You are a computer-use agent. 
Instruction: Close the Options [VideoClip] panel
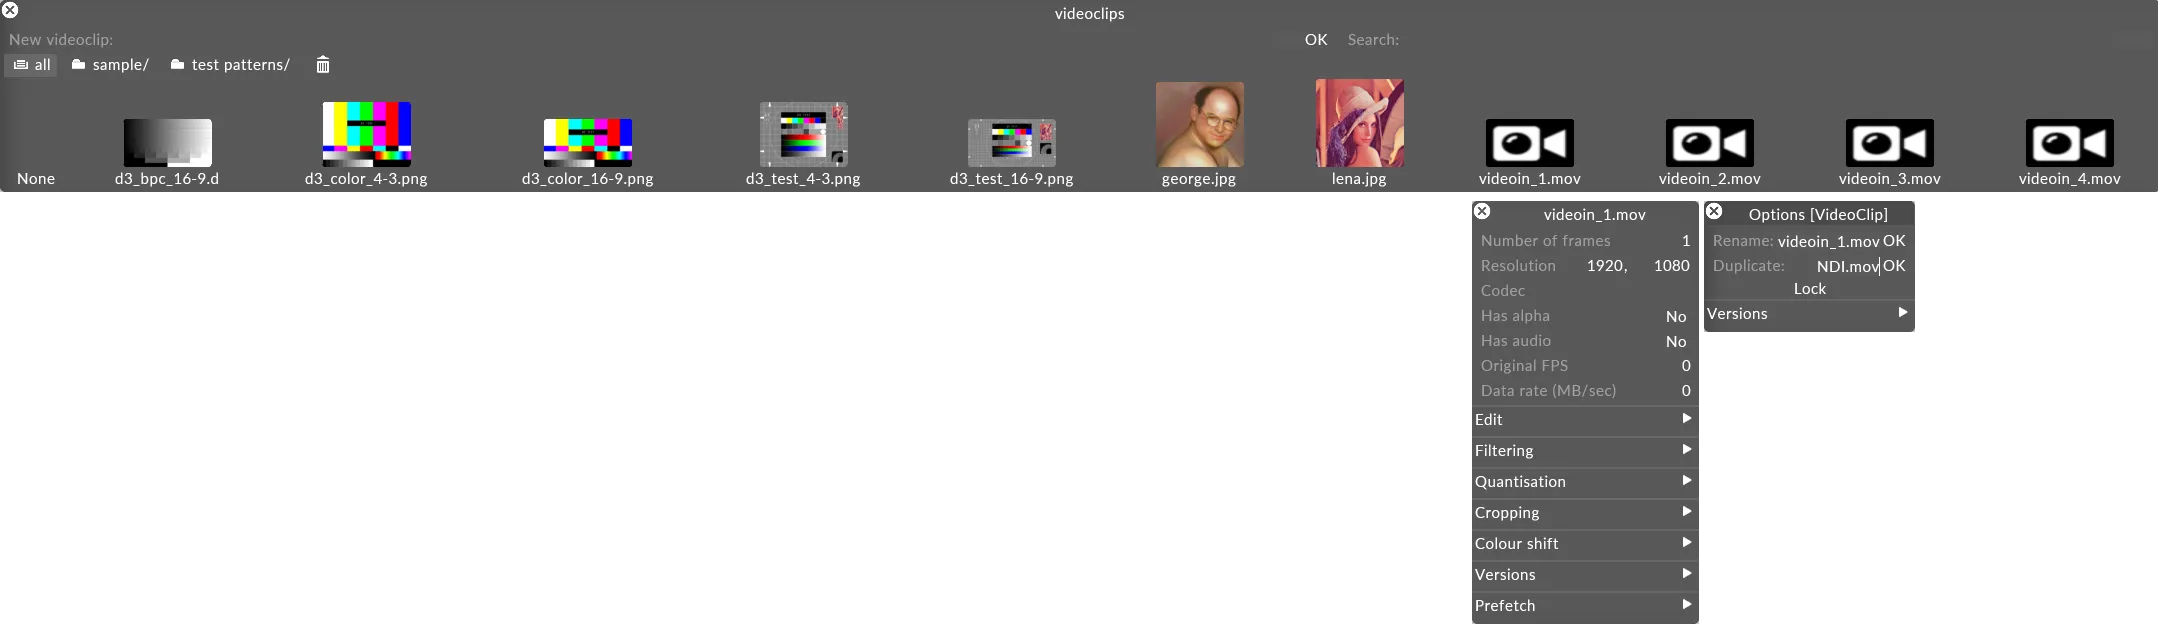pos(1714,211)
